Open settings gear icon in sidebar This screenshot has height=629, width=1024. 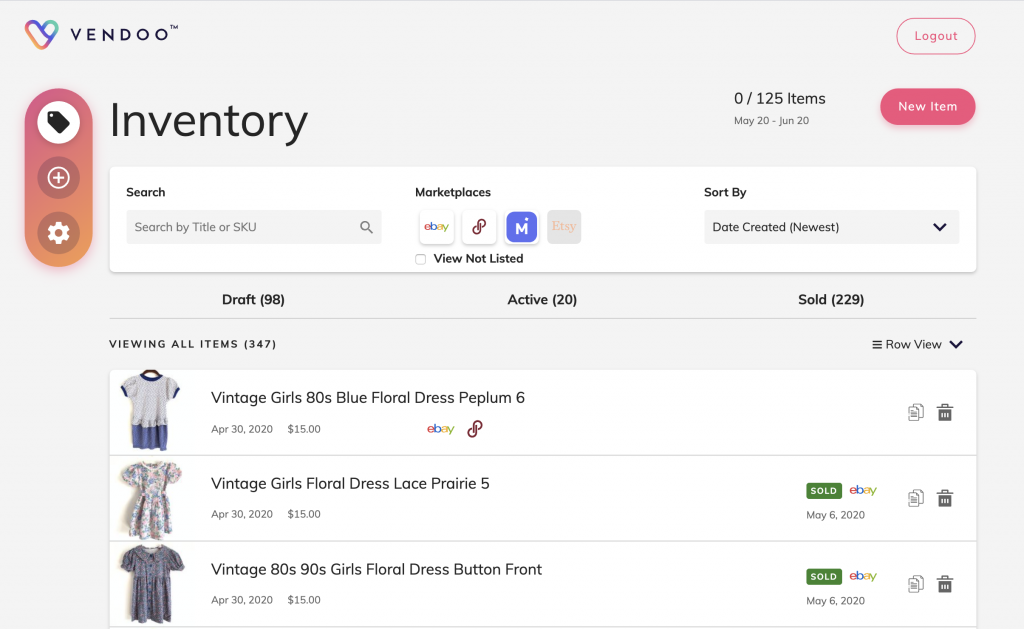(58, 233)
